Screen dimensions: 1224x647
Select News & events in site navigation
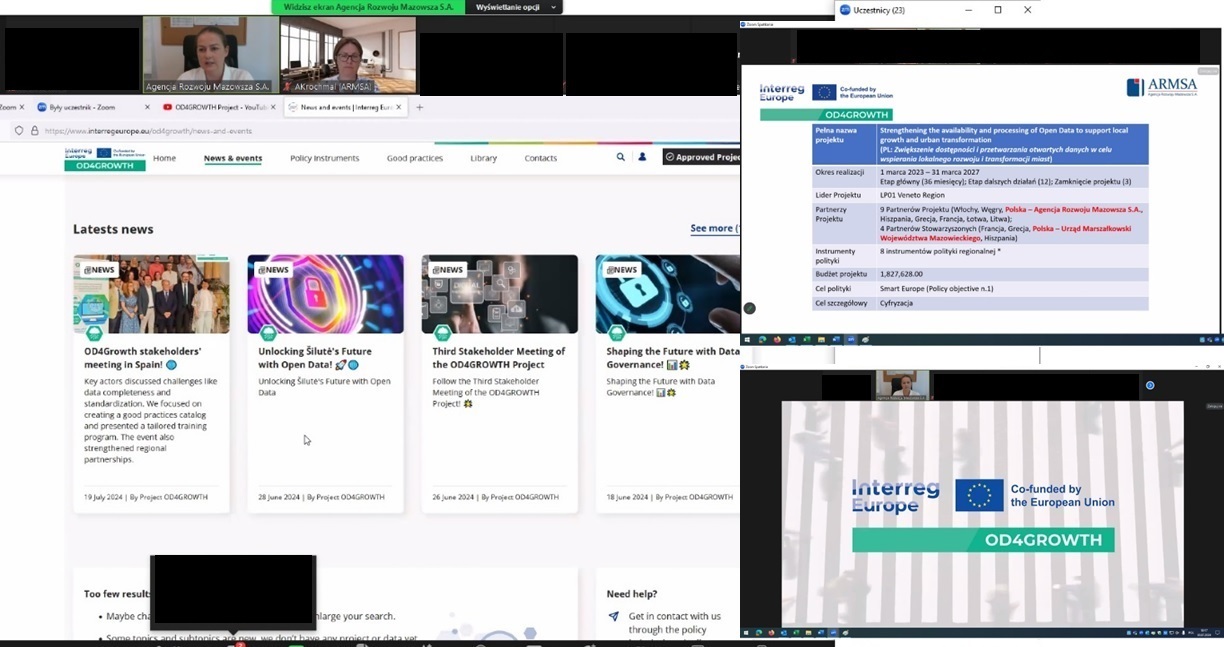click(233, 158)
